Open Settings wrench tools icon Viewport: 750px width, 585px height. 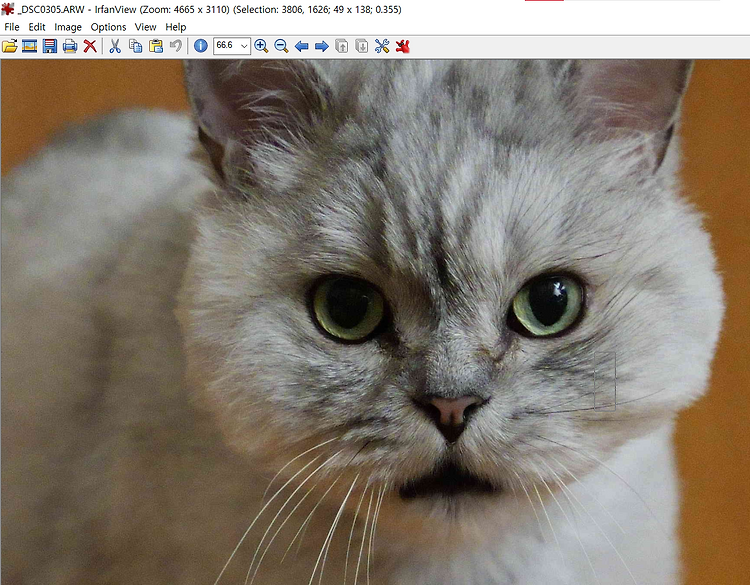382,46
